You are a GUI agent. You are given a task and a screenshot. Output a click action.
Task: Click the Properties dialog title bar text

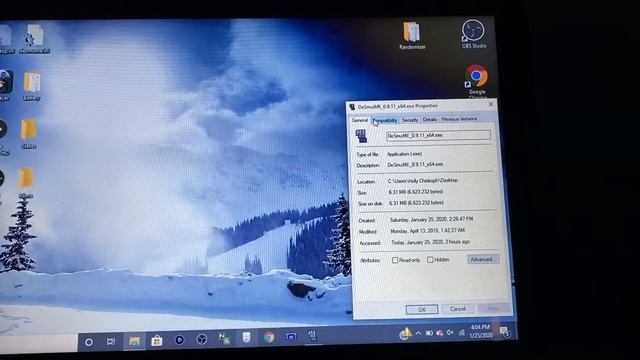(x=398, y=106)
